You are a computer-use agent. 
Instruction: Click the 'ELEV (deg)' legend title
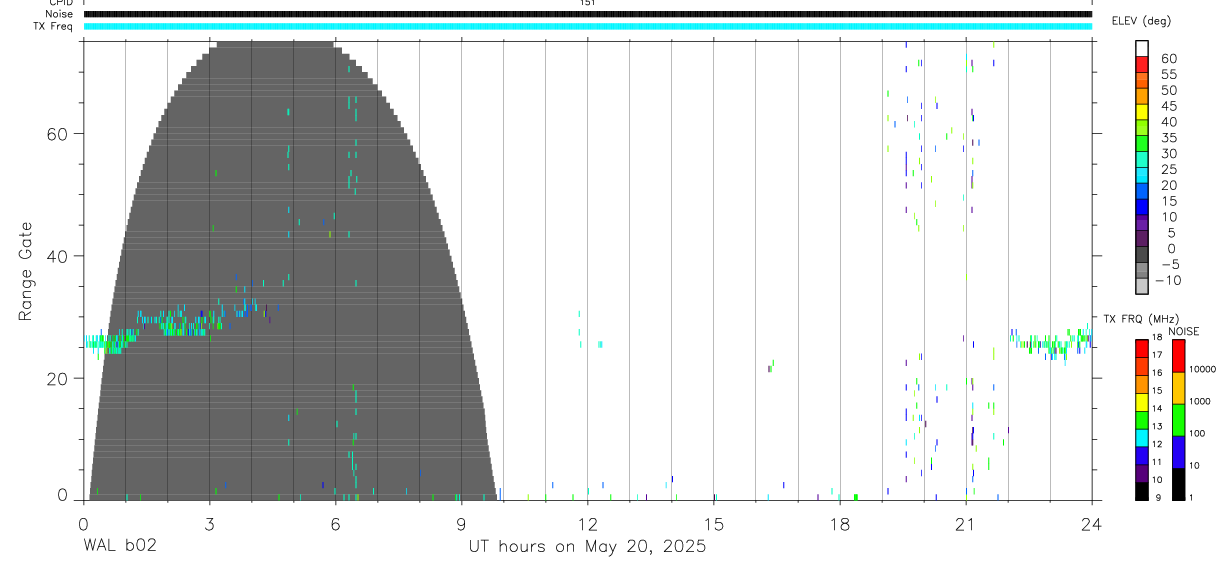click(1141, 21)
